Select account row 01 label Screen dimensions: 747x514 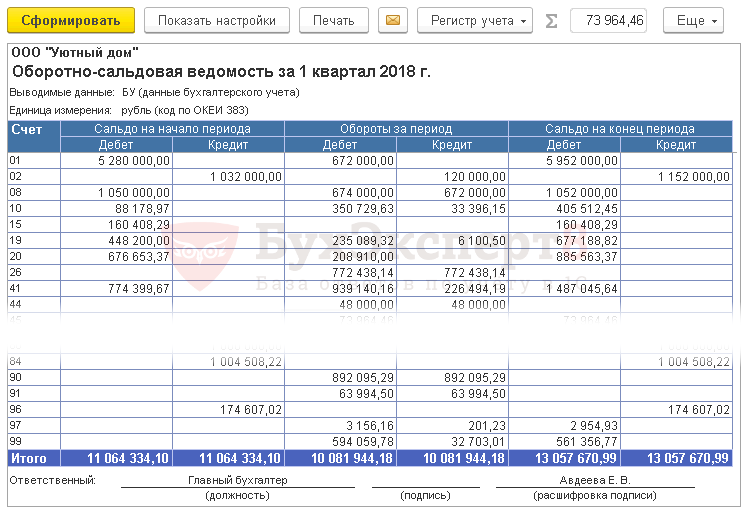(34, 161)
